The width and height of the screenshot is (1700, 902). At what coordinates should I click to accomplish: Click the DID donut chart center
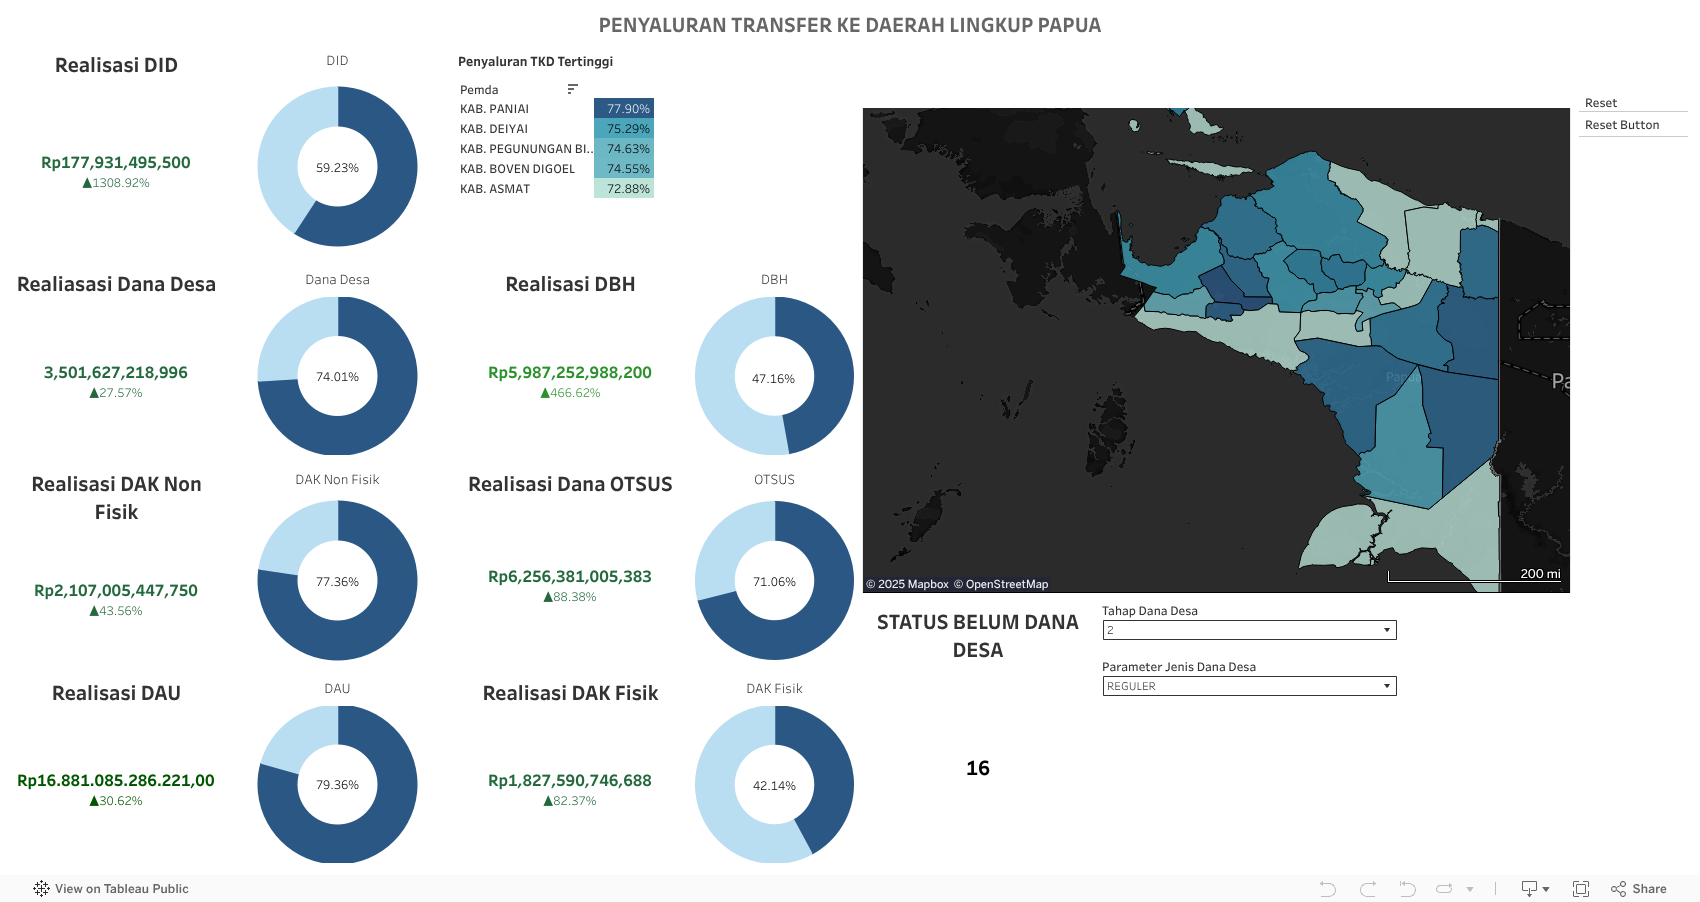pos(337,168)
